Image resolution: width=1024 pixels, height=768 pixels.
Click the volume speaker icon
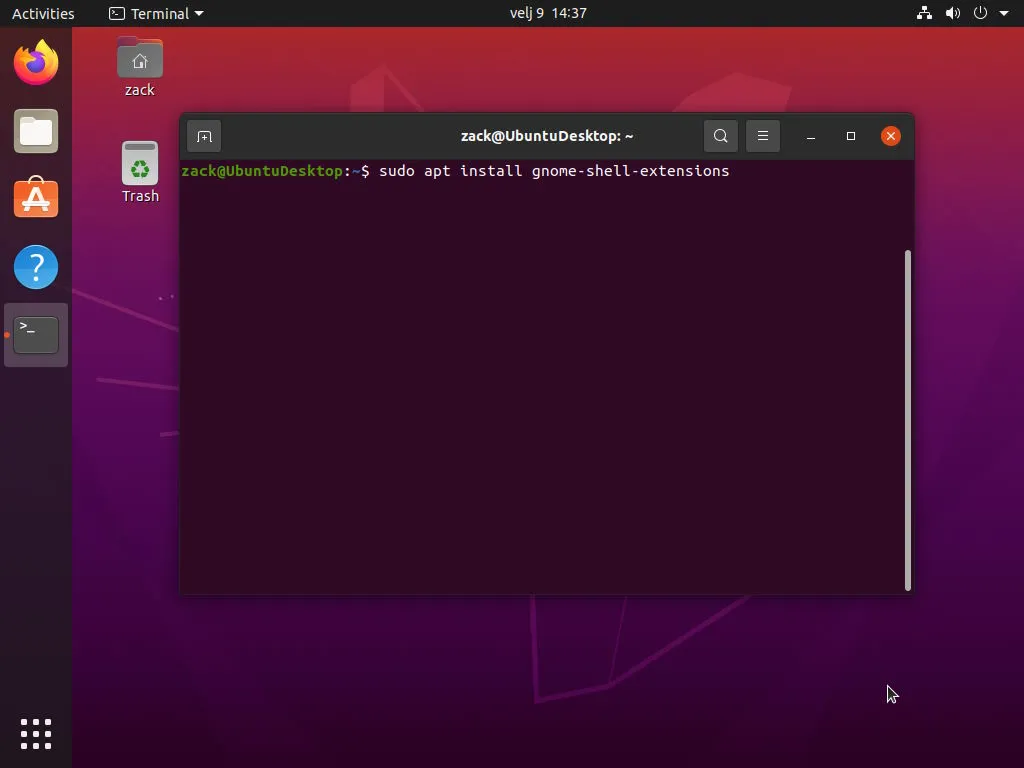coord(953,13)
